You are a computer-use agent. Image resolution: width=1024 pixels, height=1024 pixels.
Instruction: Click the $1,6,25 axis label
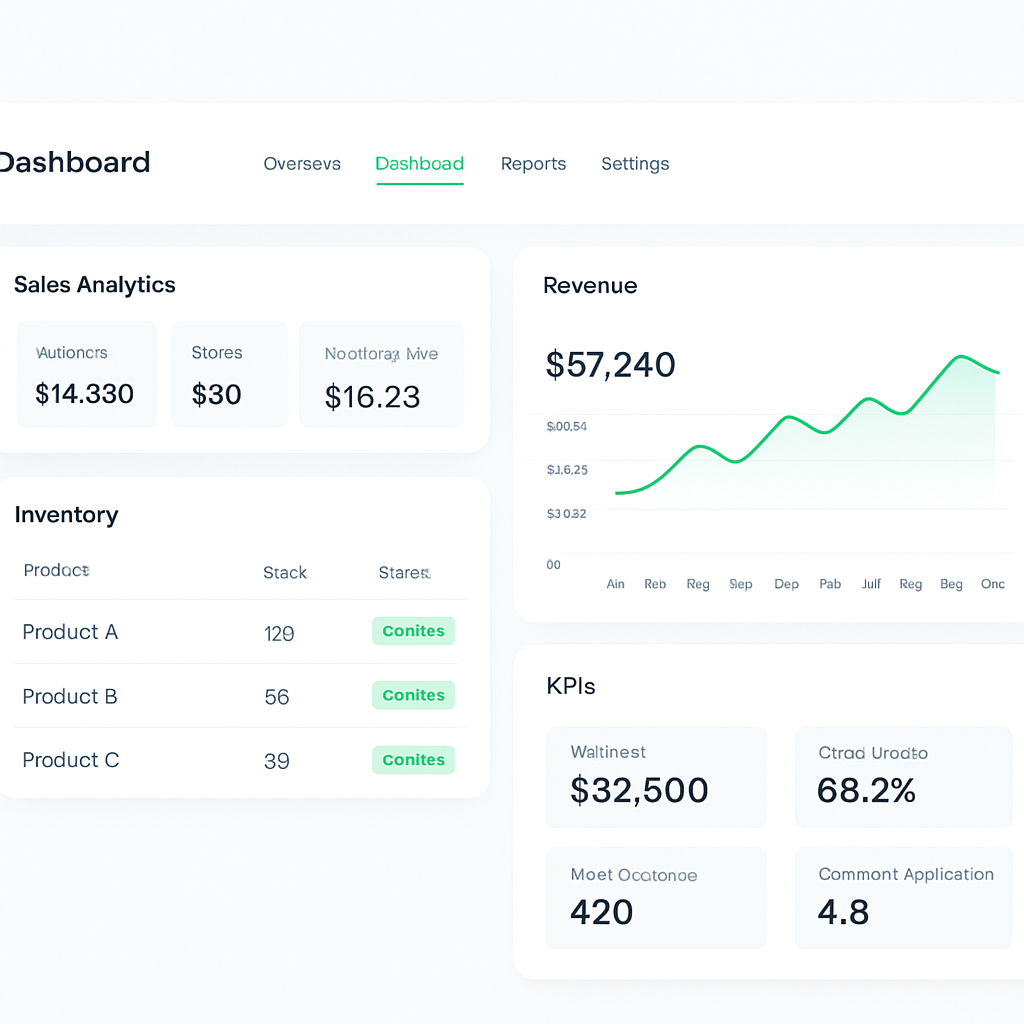coord(567,470)
